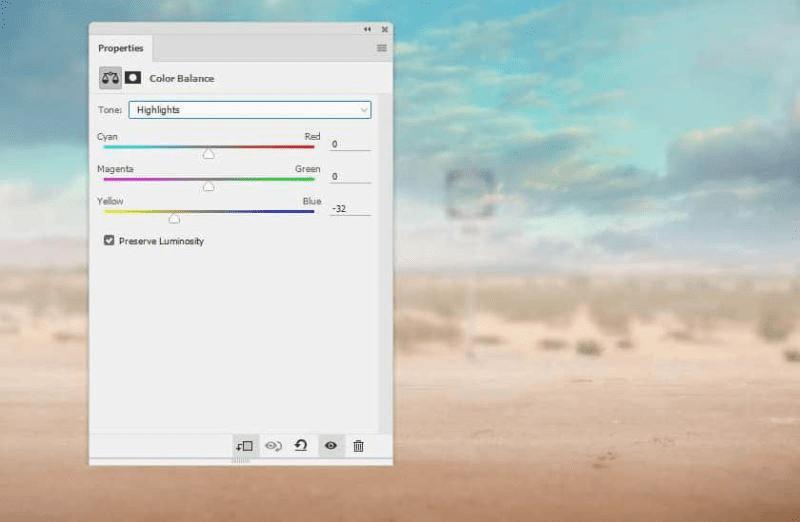Viewport: 800px width, 522px height.
Task: Uncheck Preserve Luminosity checkbox
Action: [x=109, y=240]
